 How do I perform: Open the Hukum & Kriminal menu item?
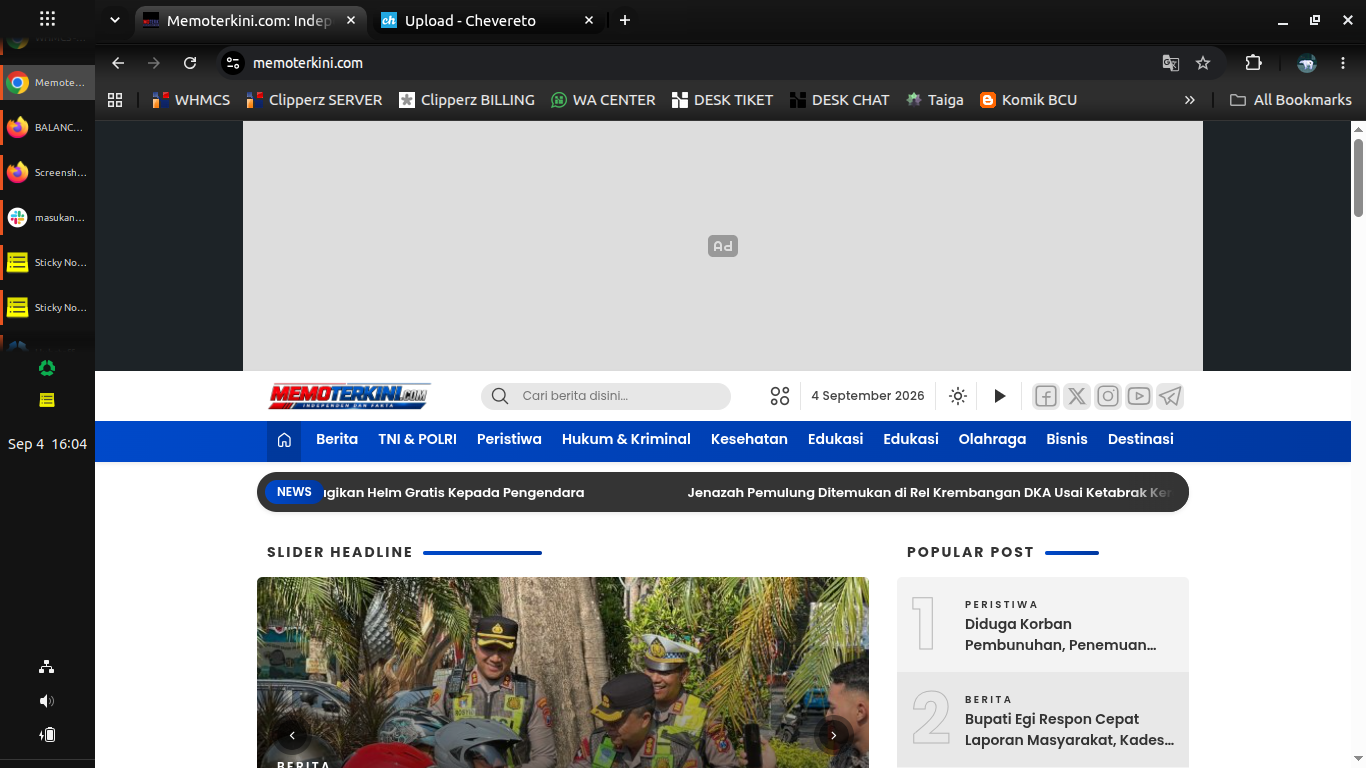626,439
